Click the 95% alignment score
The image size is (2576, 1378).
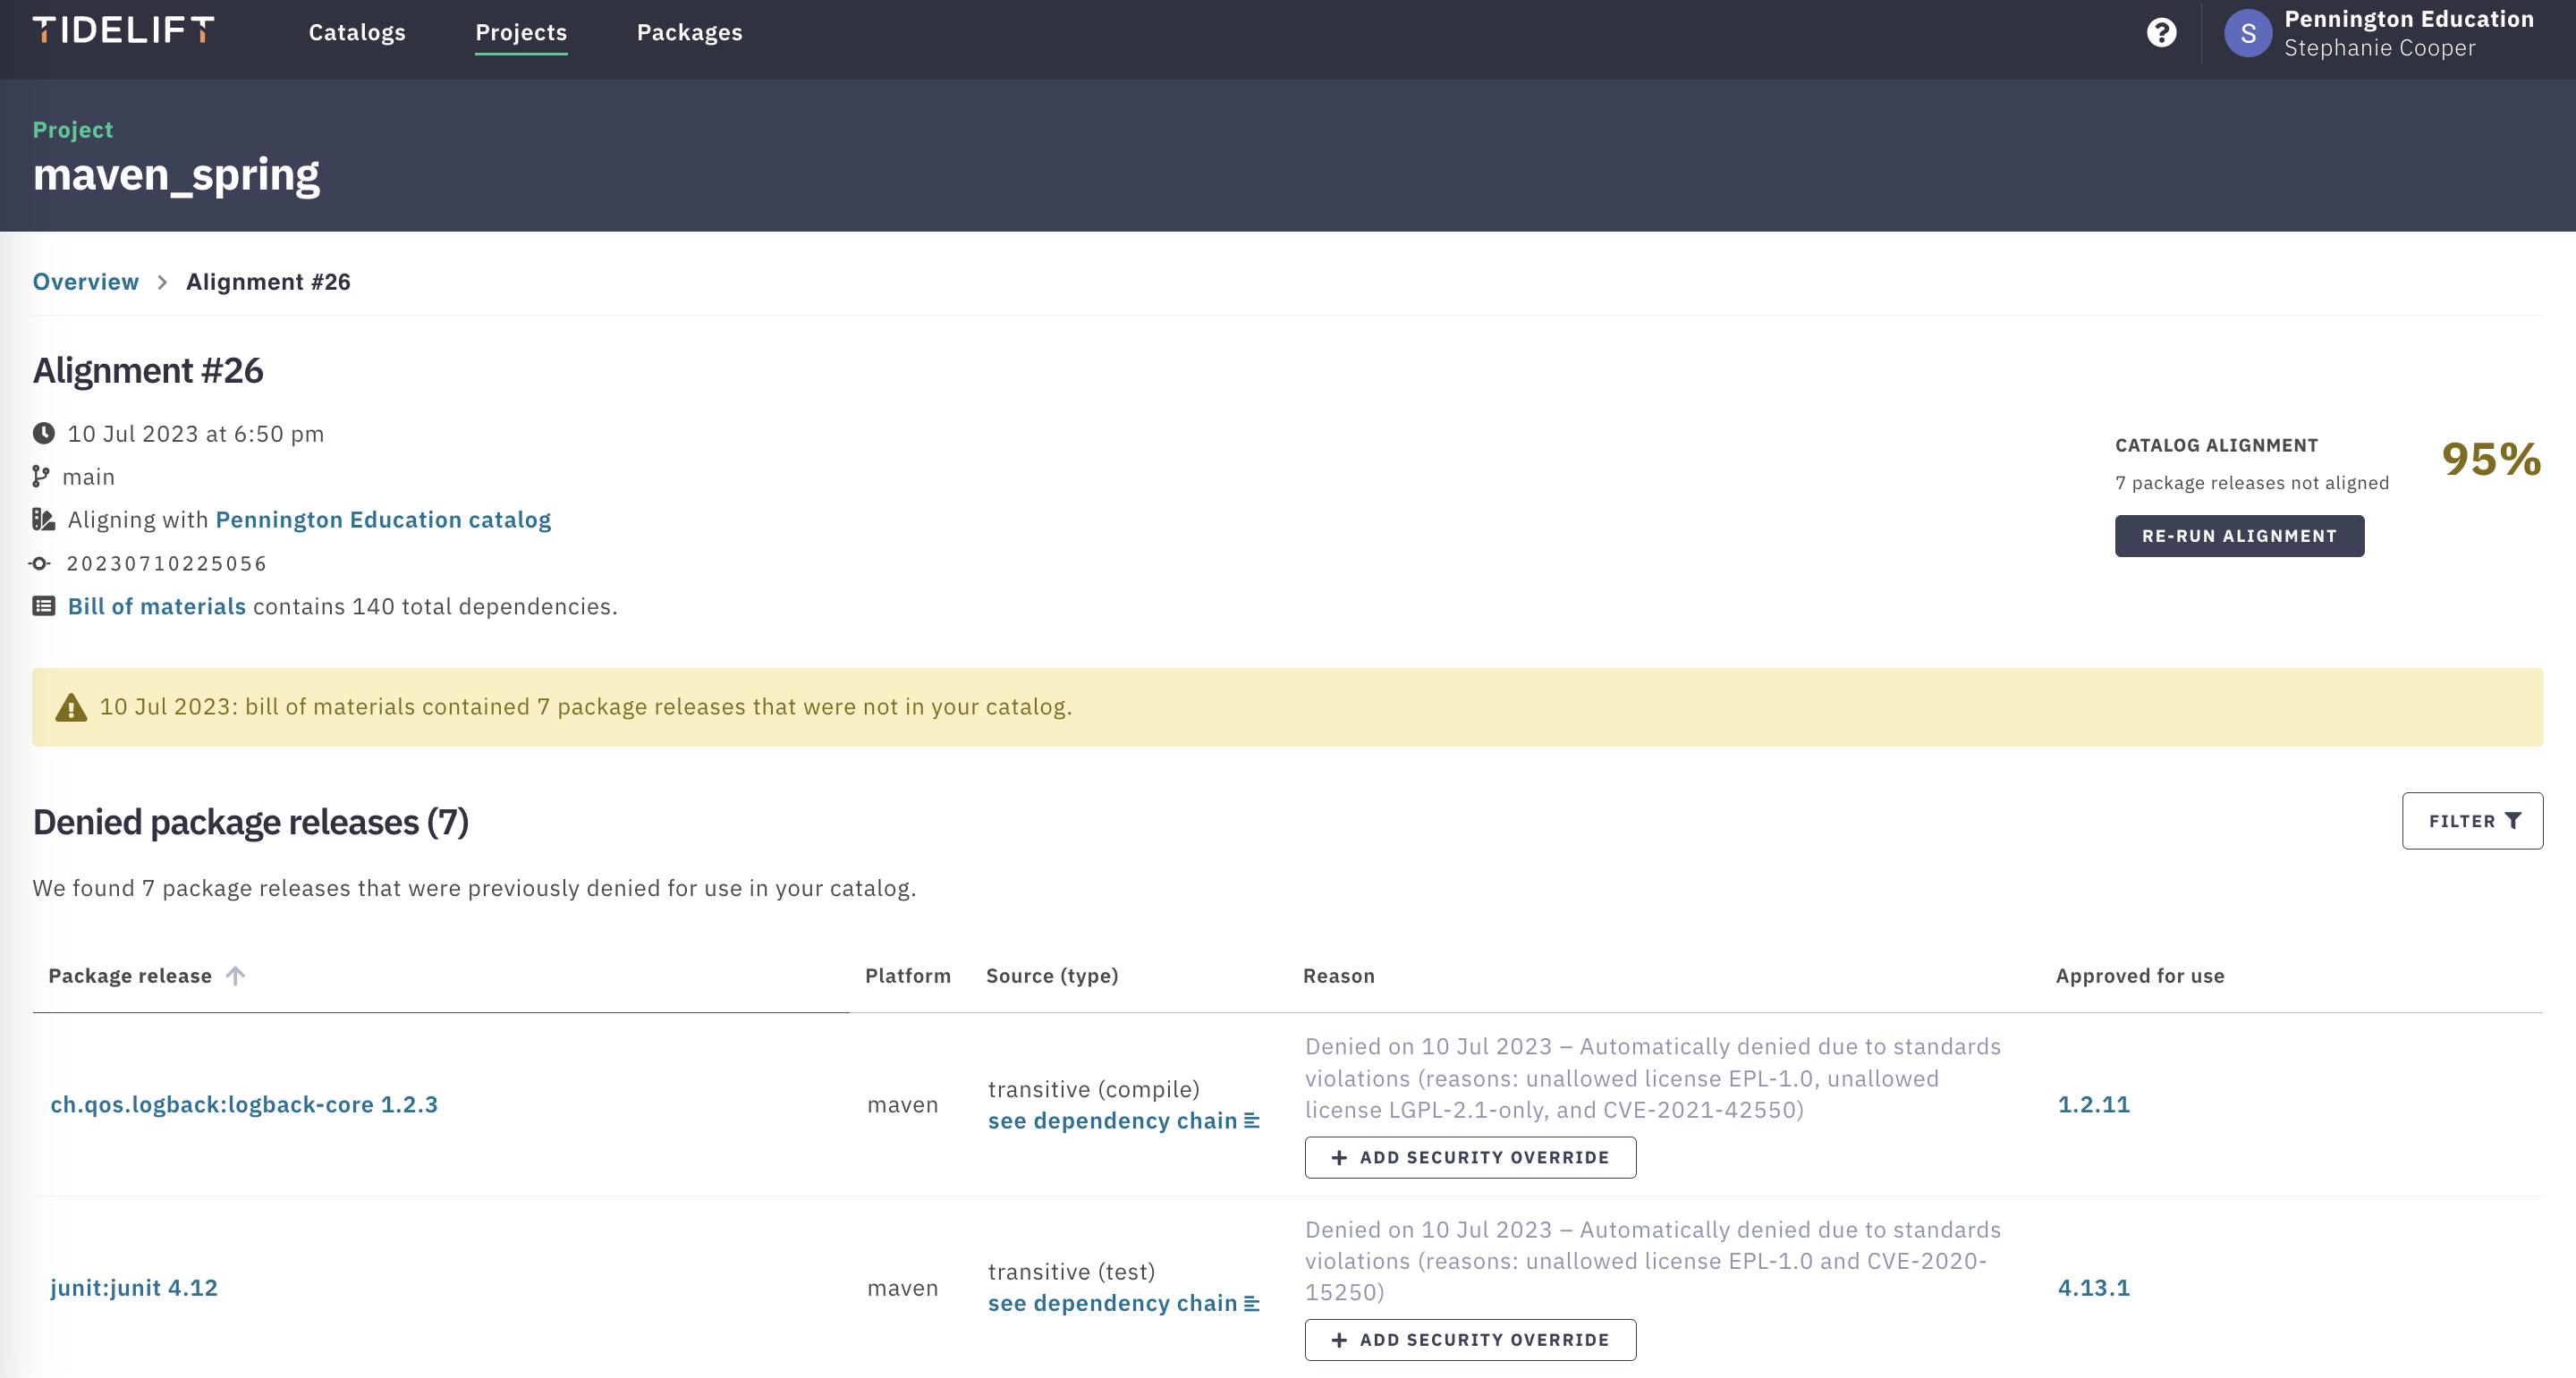[x=2491, y=460]
